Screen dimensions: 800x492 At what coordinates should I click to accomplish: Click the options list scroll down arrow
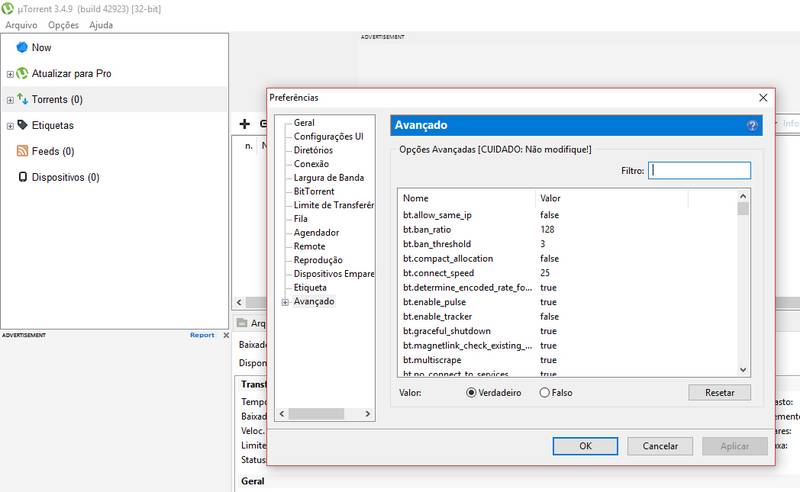coord(743,370)
